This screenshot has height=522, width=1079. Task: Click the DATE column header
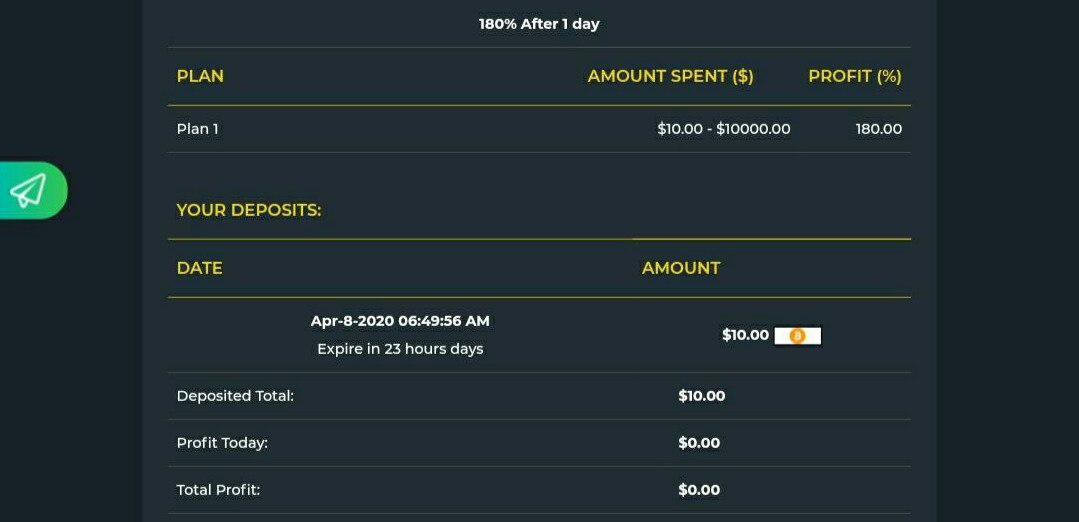tap(200, 268)
